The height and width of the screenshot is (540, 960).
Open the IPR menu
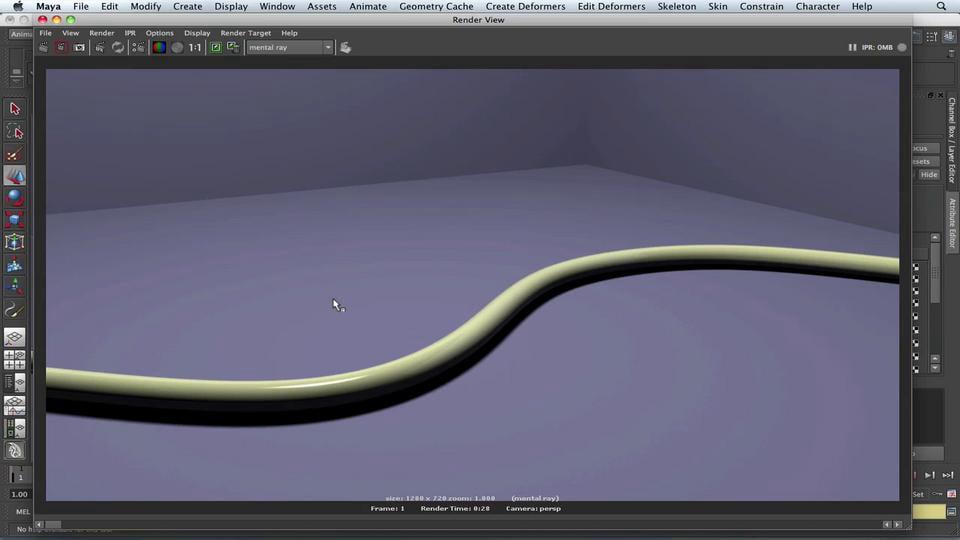click(x=130, y=33)
